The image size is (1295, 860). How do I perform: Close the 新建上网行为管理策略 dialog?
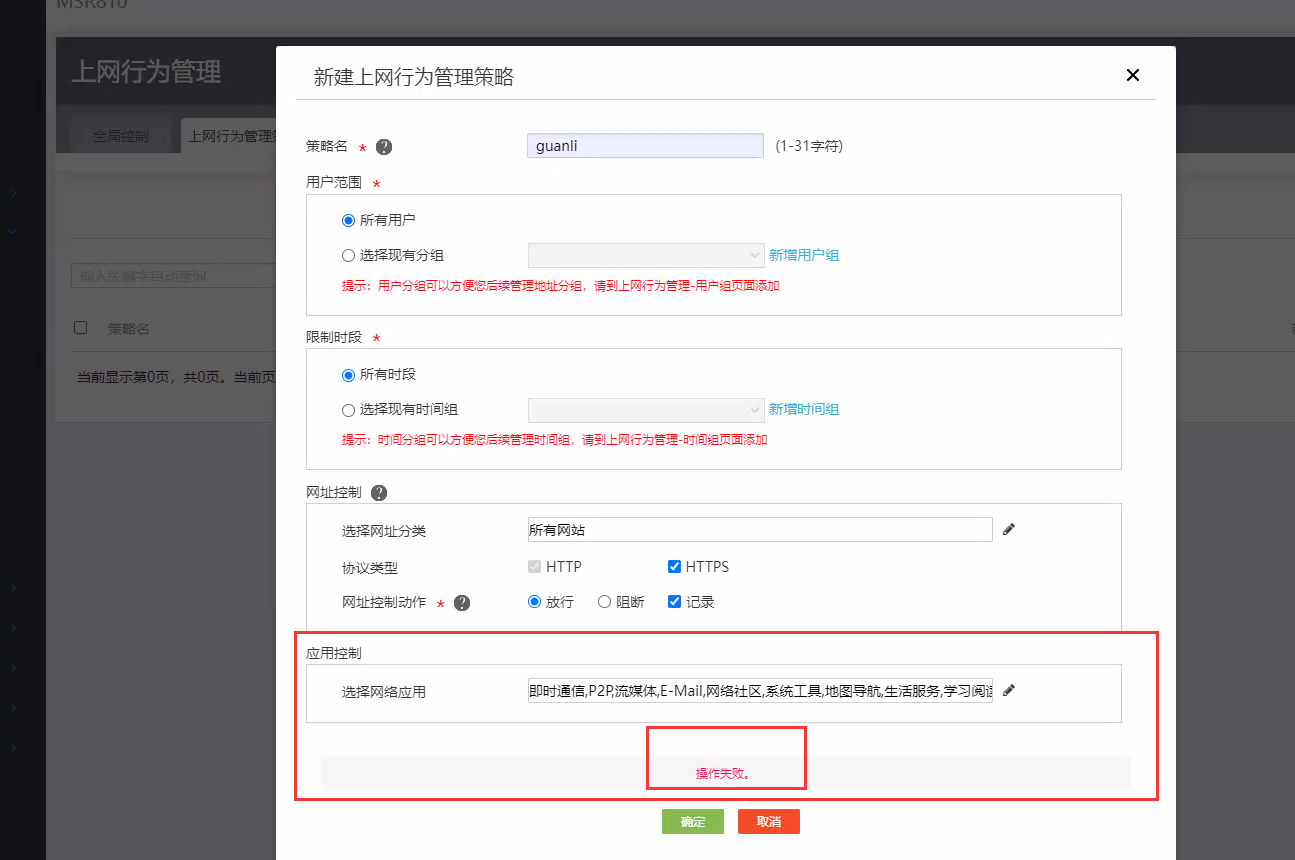click(x=1133, y=75)
